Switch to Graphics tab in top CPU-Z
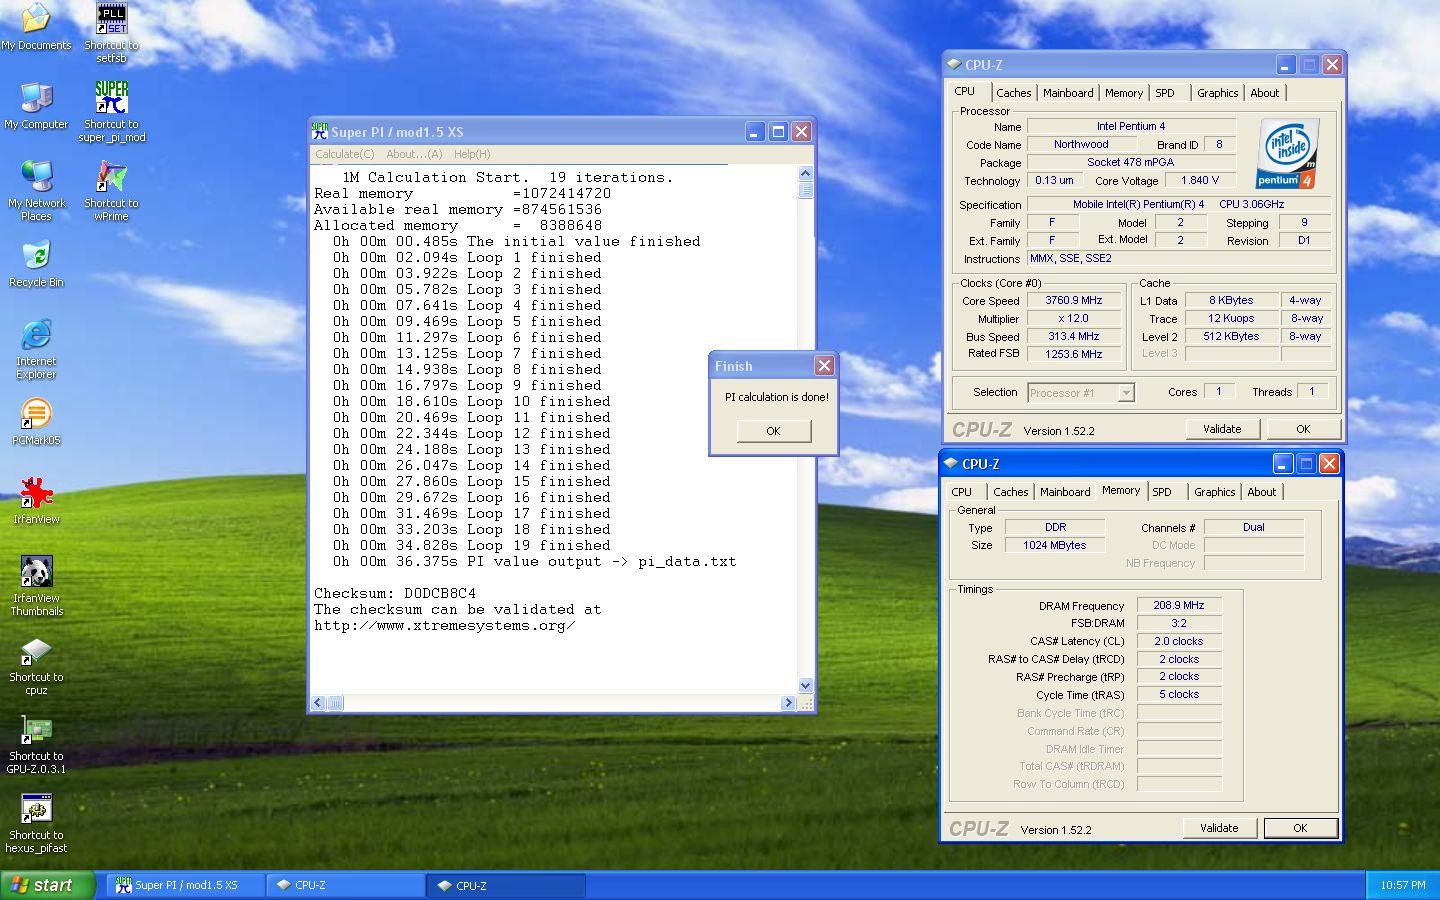This screenshot has height=900, width=1440. (x=1218, y=93)
